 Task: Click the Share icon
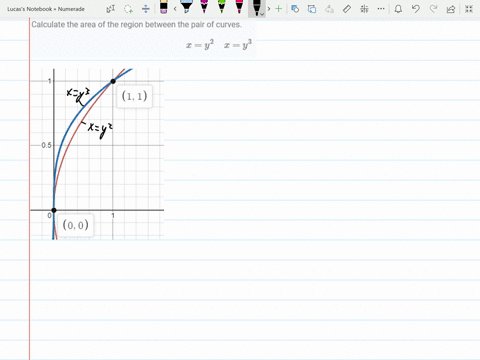[x=451, y=9]
